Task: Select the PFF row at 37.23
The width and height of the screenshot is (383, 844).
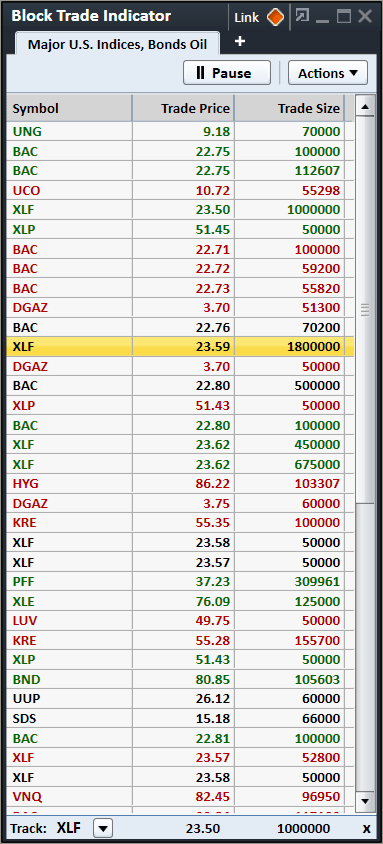Action: [x=180, y=581]
